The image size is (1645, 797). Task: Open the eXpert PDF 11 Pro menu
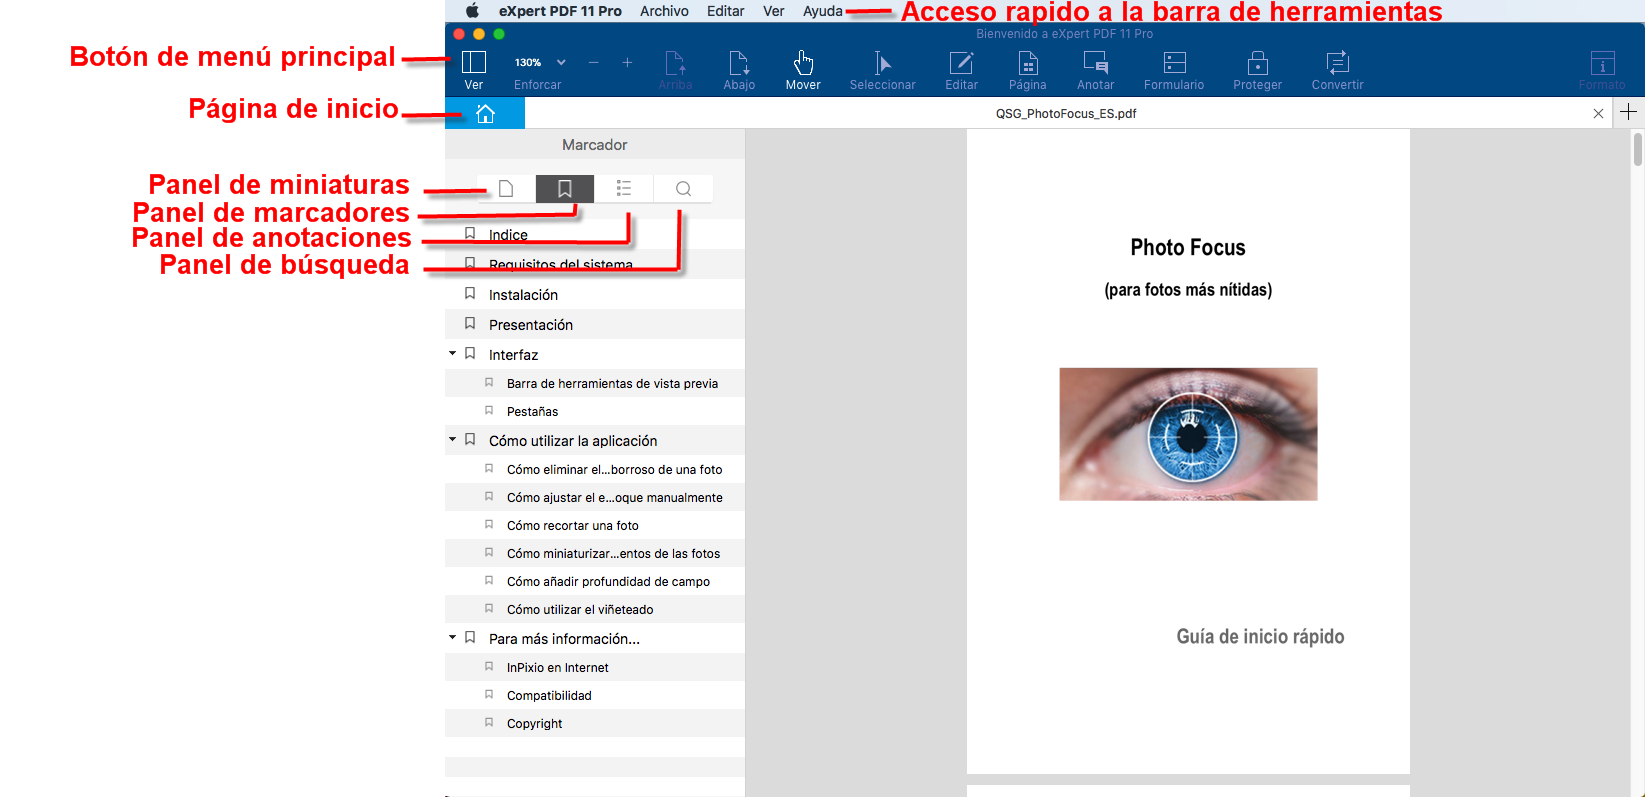pyautogui.click(x=560, y=11)
